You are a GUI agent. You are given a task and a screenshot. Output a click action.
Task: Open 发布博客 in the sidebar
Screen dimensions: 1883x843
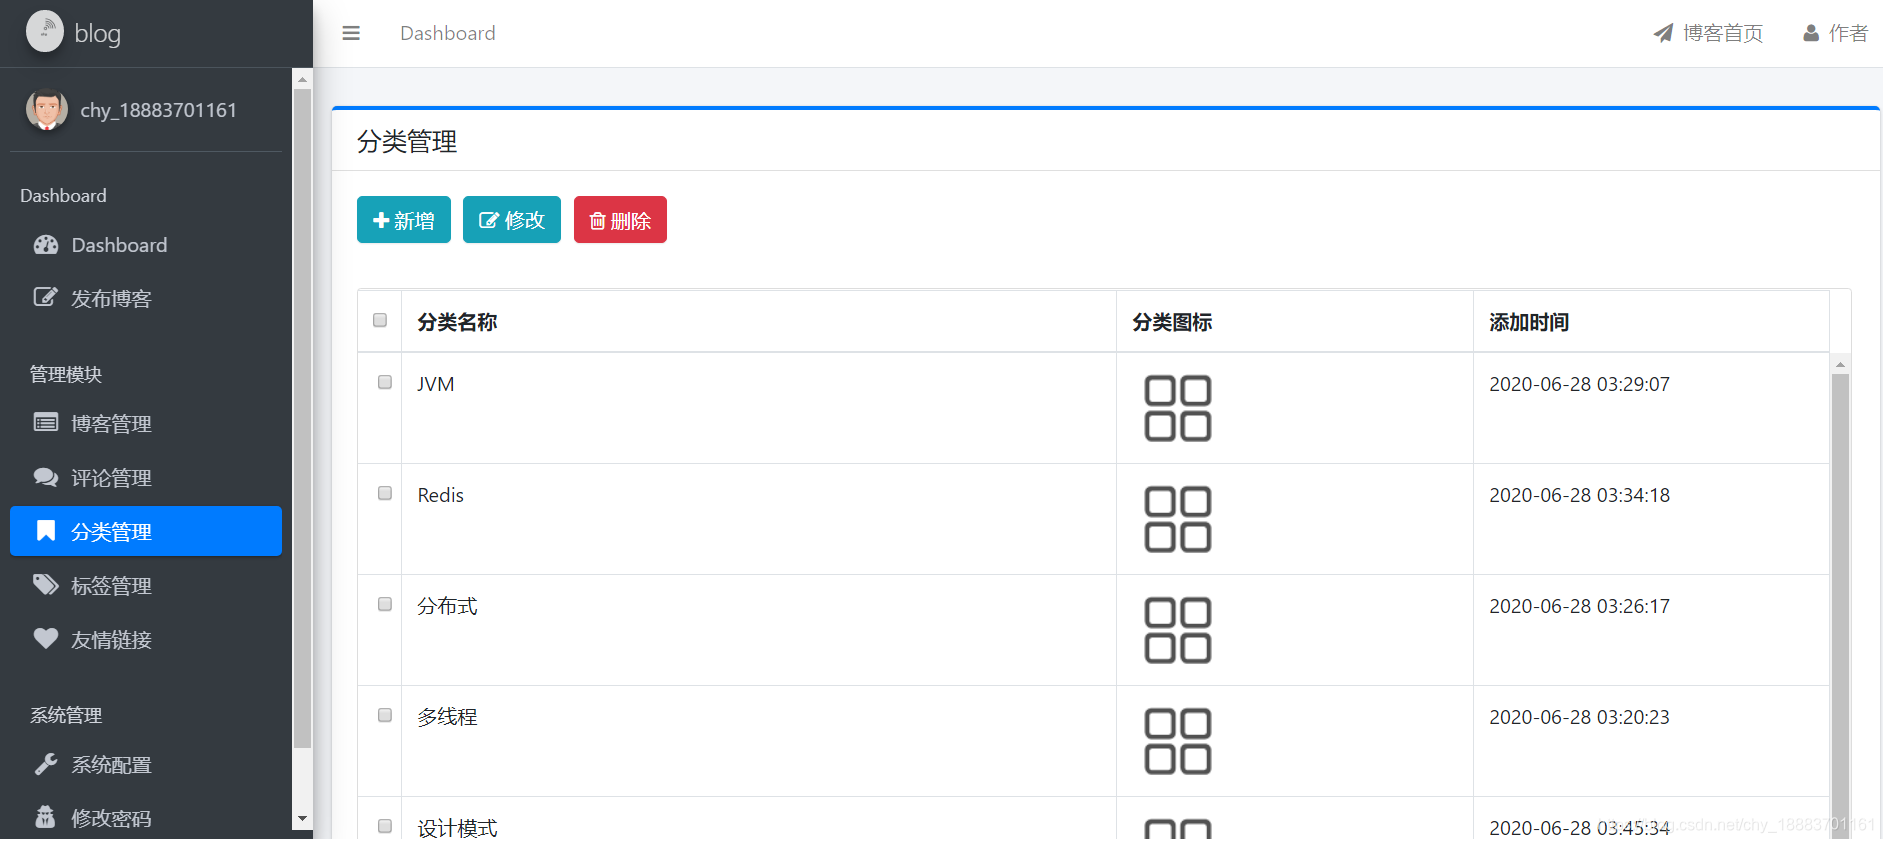click(146, 298)
